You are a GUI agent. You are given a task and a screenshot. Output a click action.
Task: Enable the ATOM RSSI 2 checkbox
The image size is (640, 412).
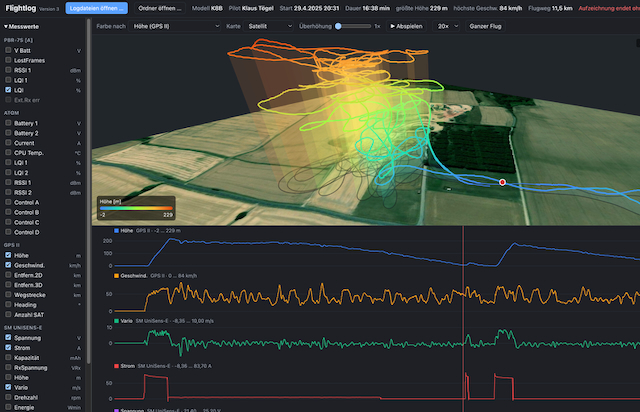(8, 192)
